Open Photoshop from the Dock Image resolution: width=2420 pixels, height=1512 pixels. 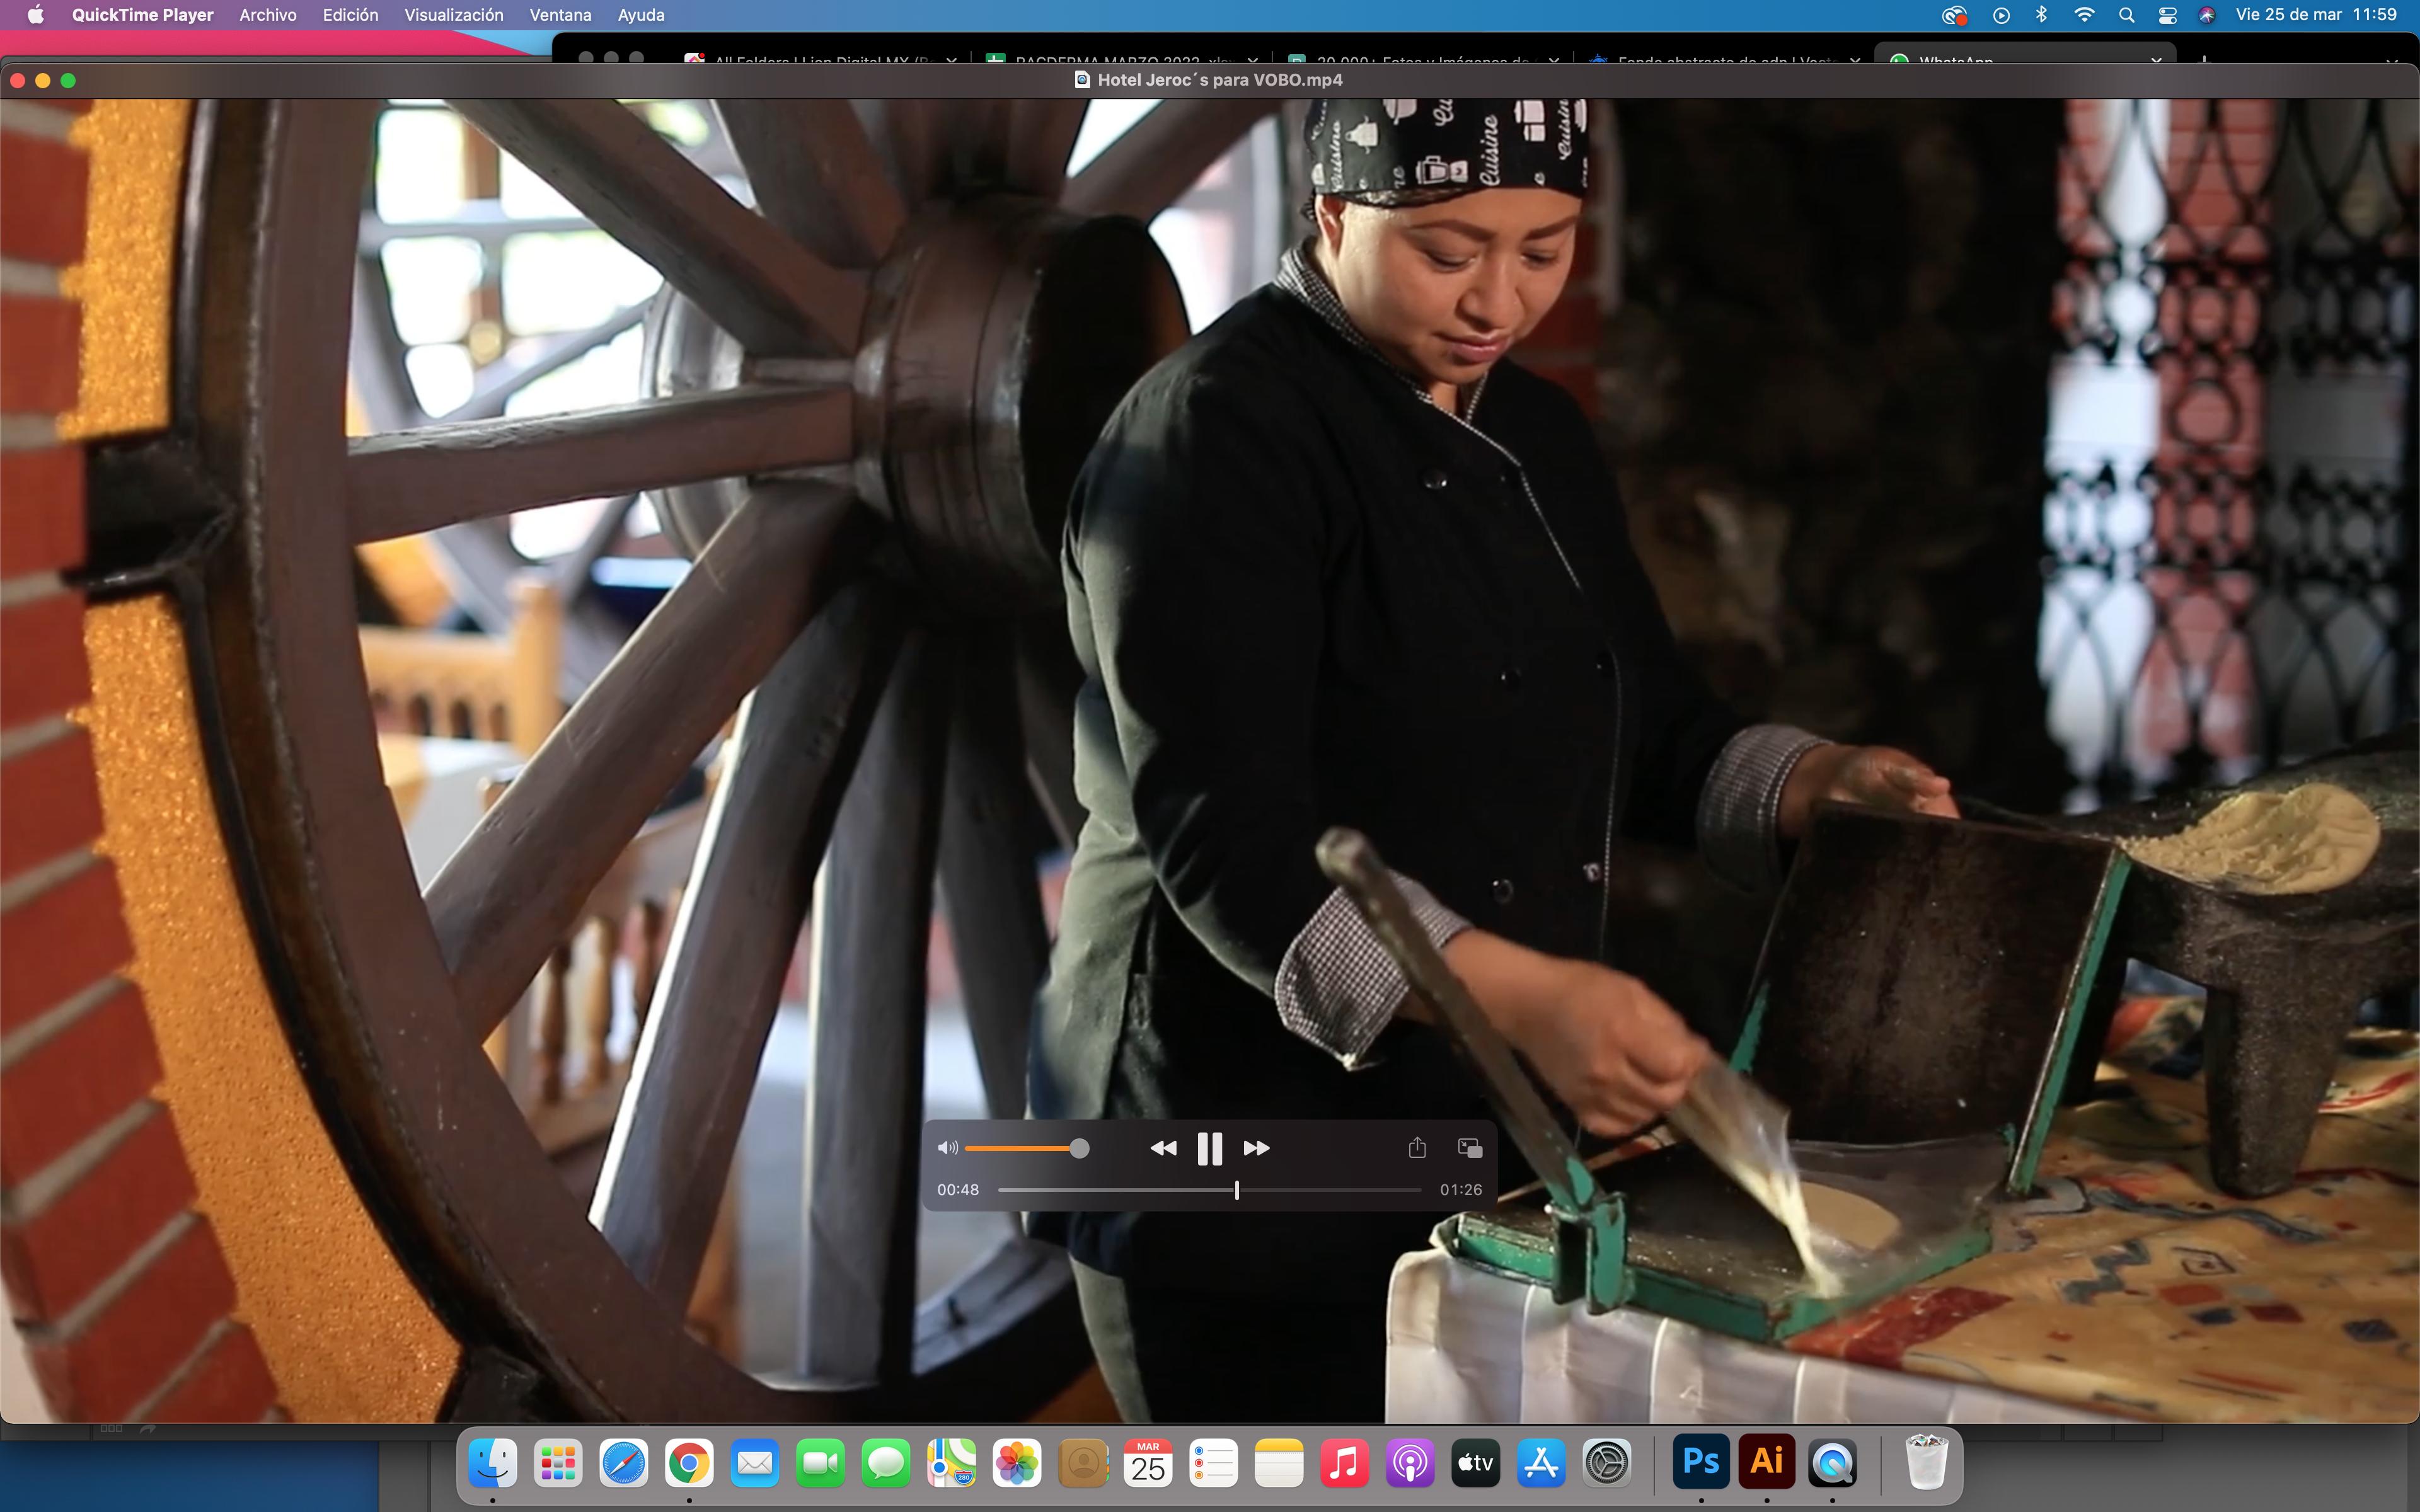point(1701,1462)
